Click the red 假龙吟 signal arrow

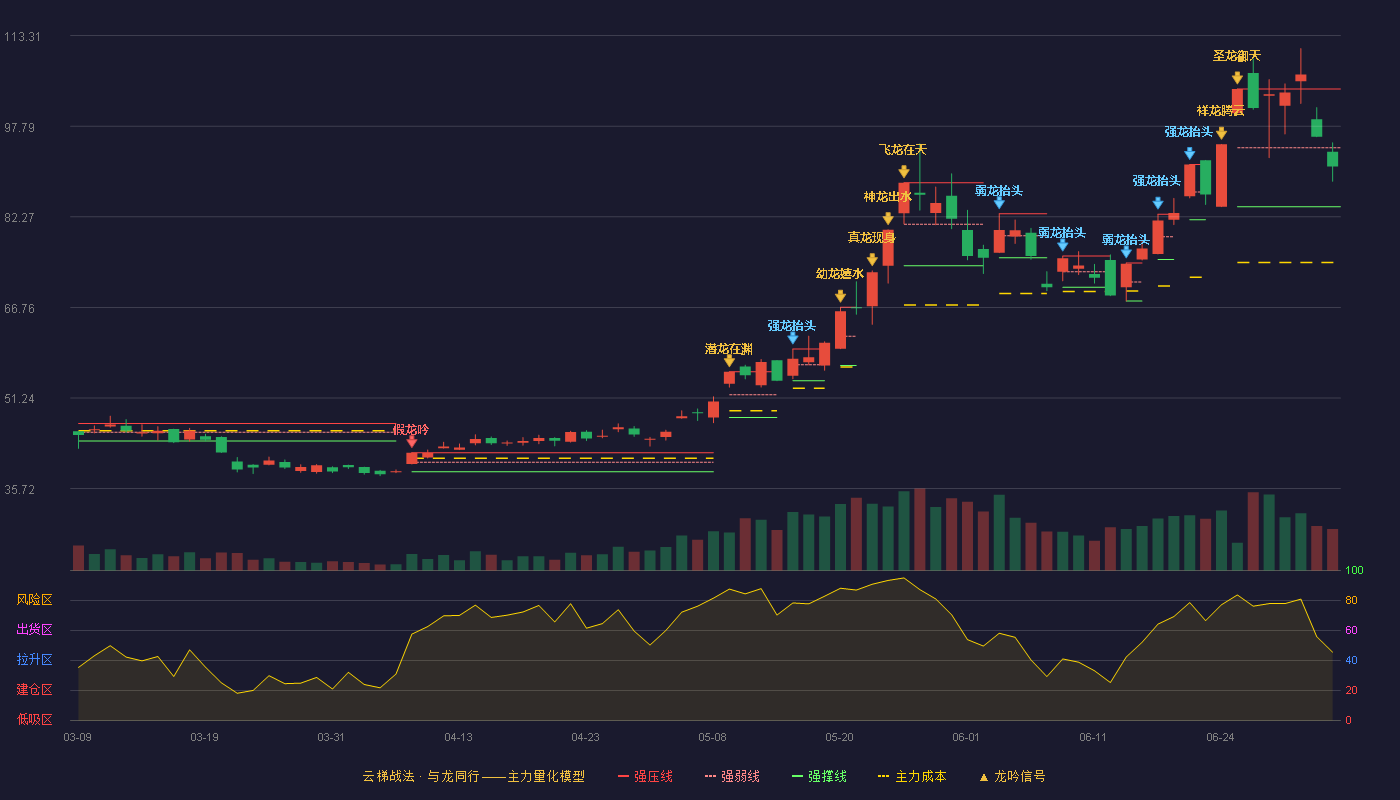412,441
